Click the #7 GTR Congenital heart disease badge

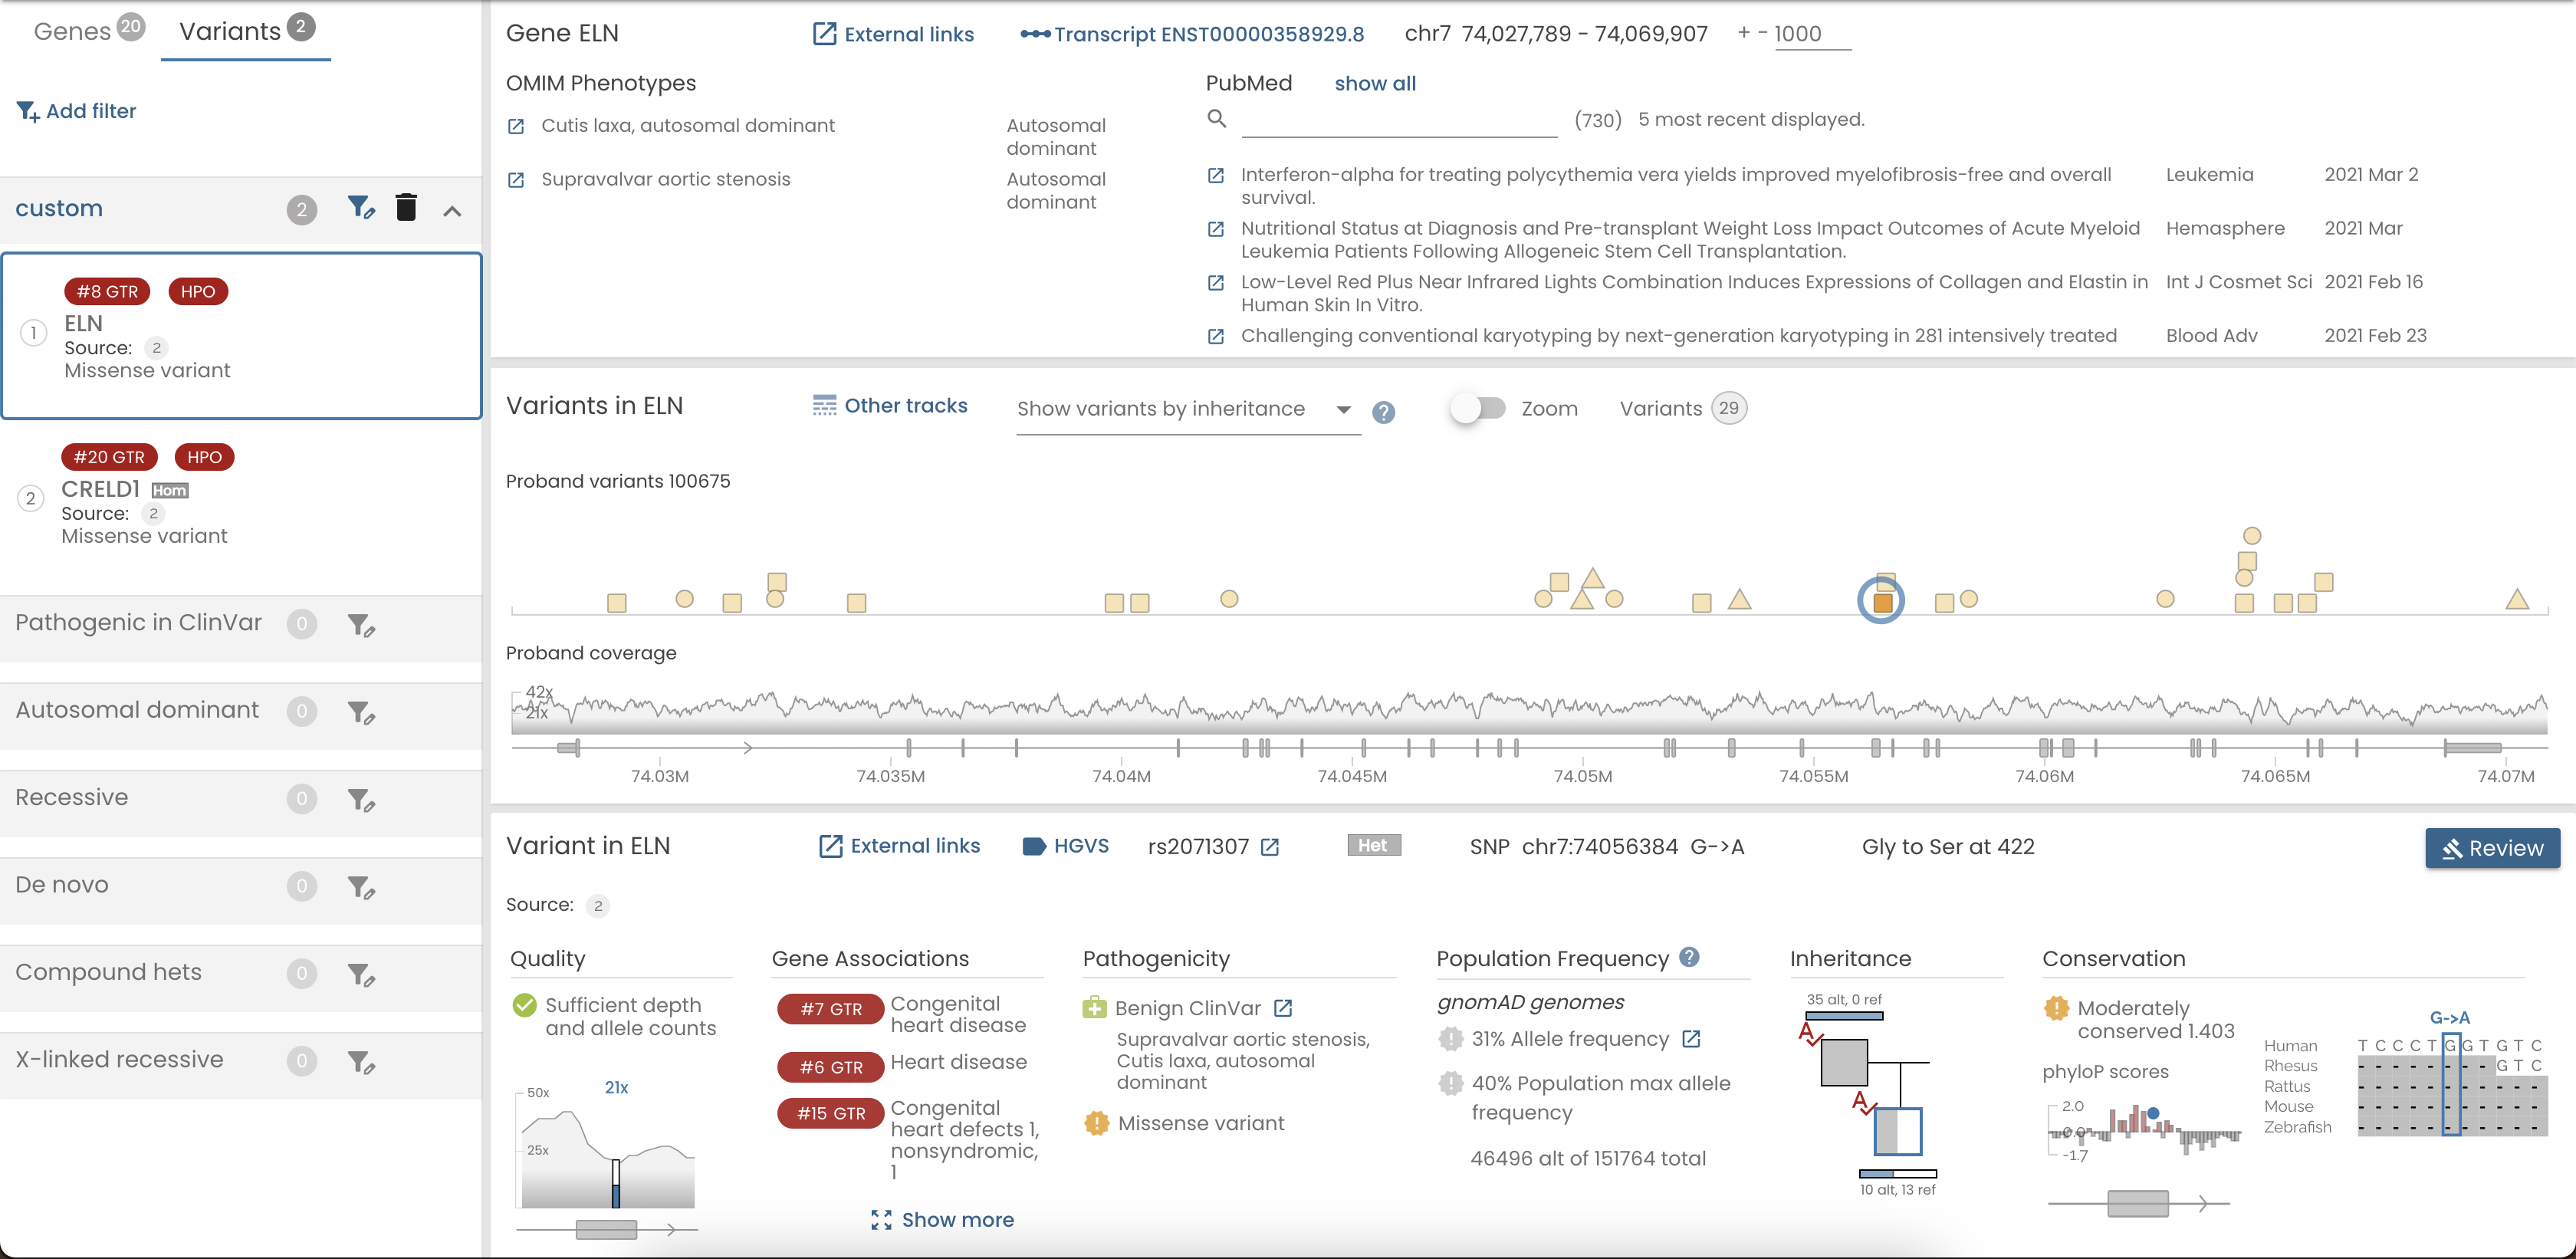coord(830,1010)
